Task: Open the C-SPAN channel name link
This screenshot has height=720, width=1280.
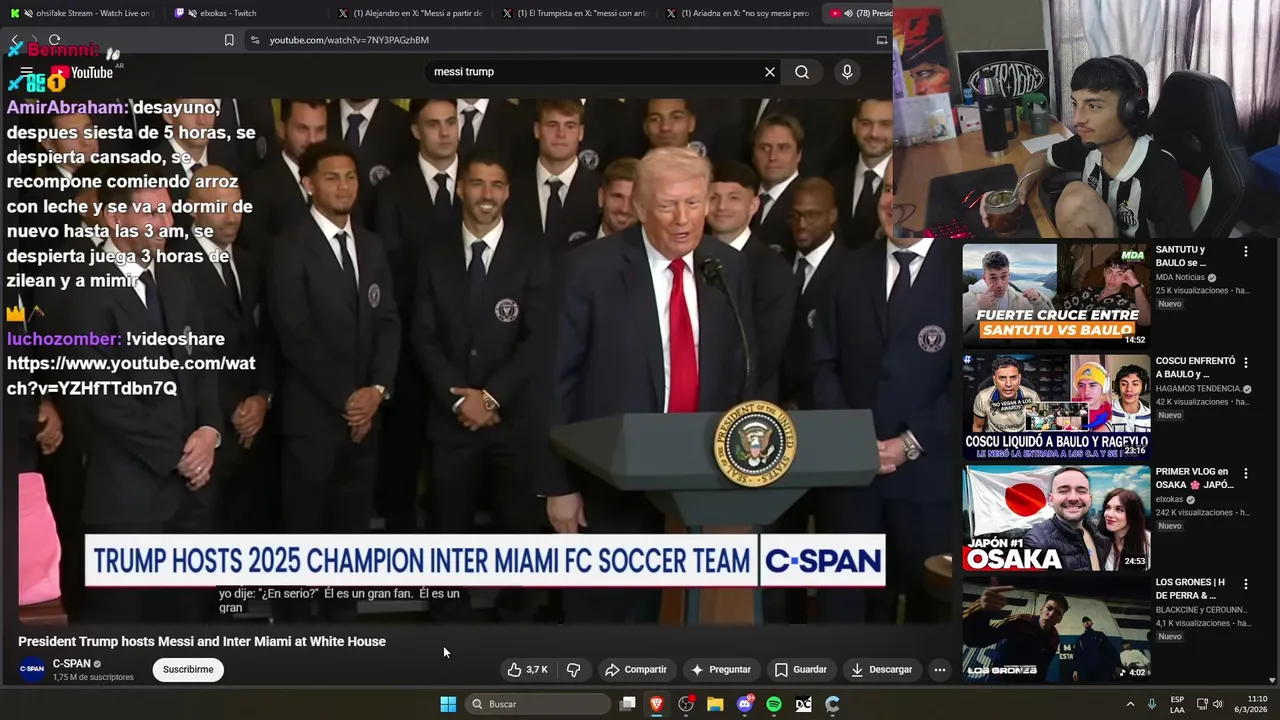Action: (x=72, y=664)
